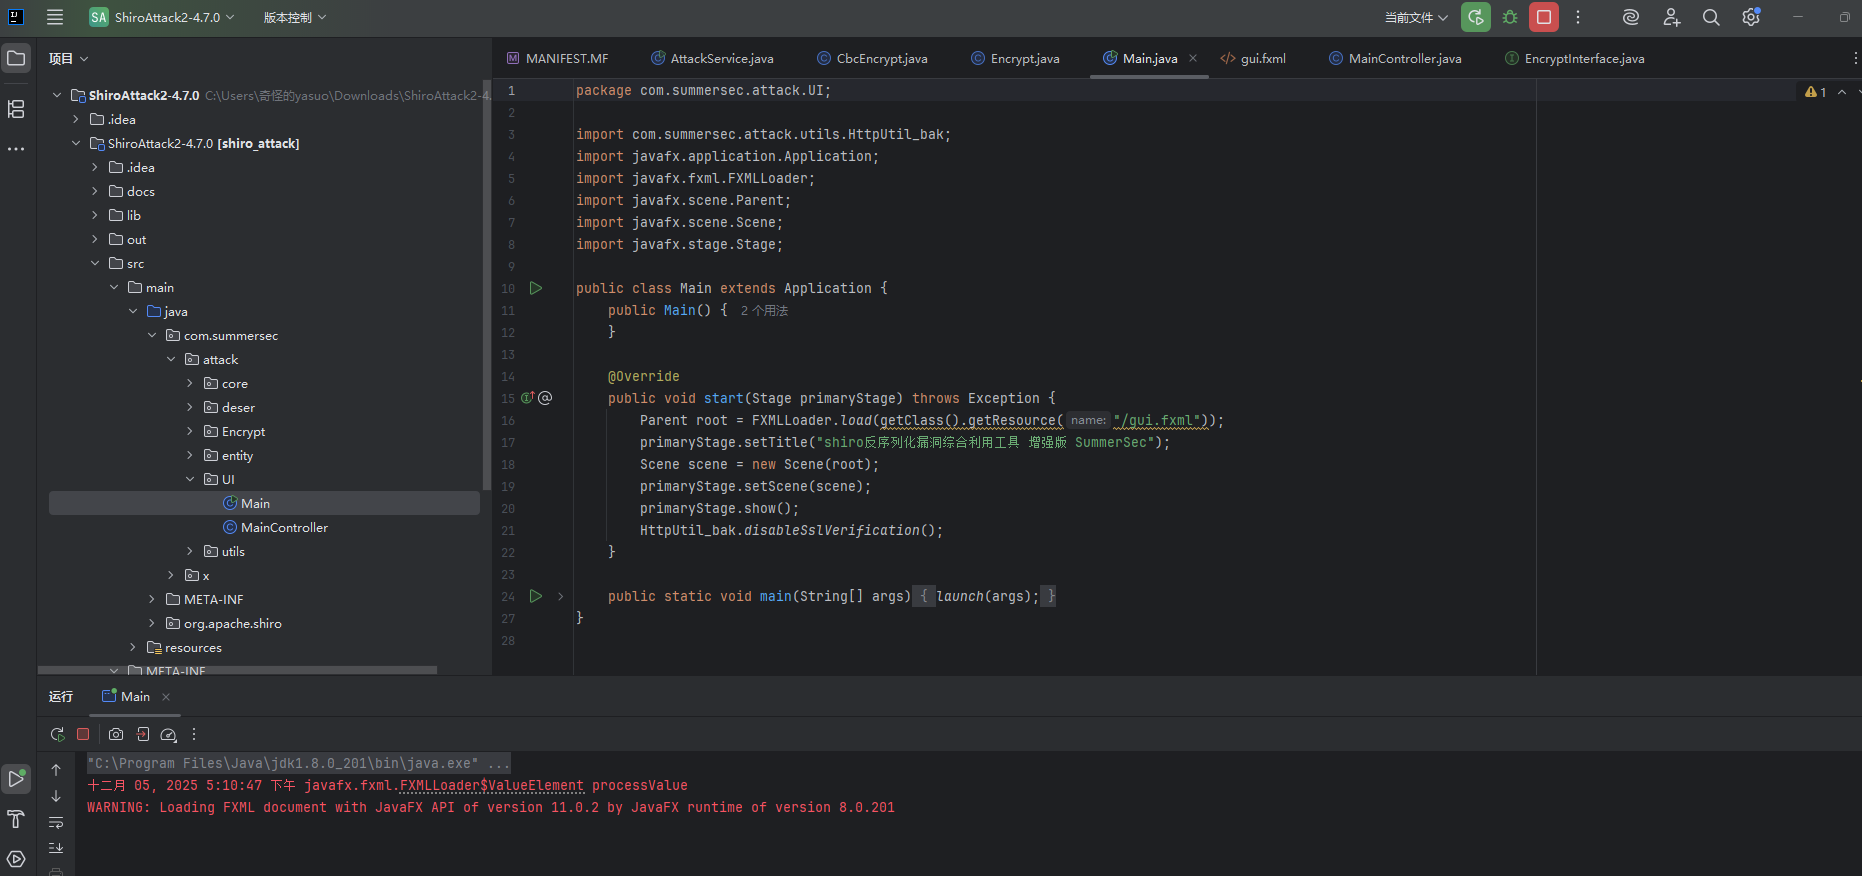The height and width of the screenshot is (876, 1862).
Task: Click the yellow warning indicator in editor
Action: (1815, 92)
